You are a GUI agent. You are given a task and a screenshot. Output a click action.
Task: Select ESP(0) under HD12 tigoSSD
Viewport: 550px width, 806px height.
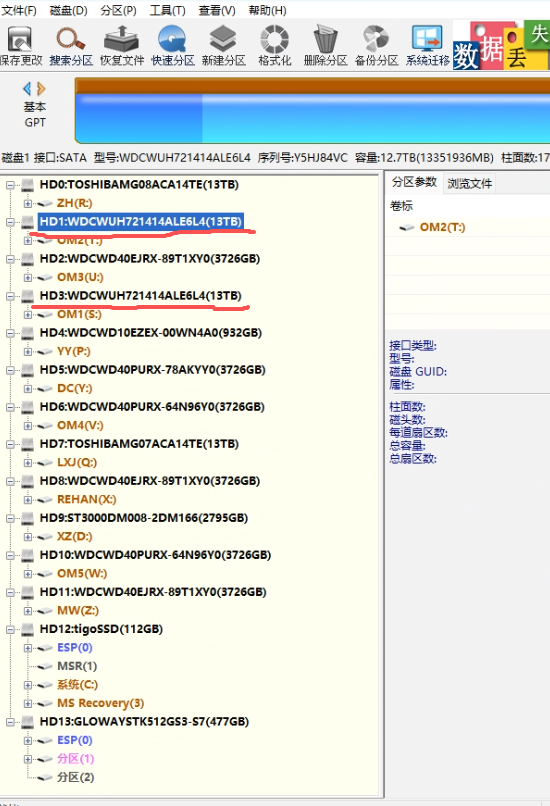75,647
